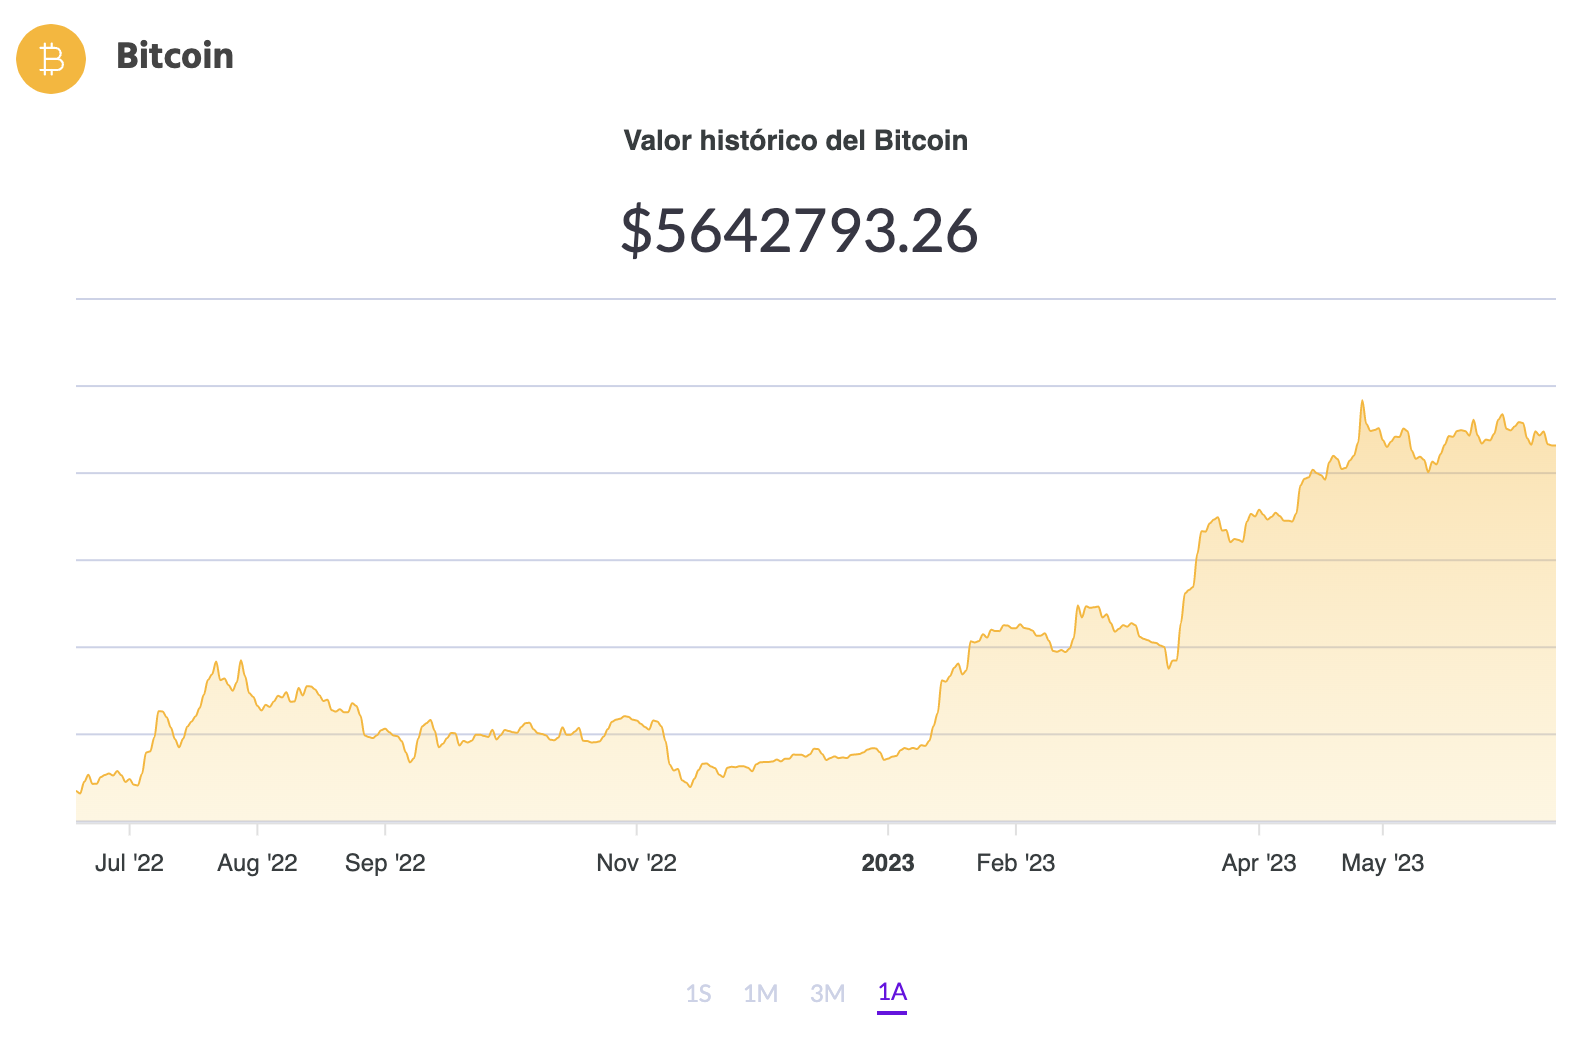The height and width of the screenshot is (1042, 1586).
Task: Click the Bitcoin title heading
Action: [174, 57]
